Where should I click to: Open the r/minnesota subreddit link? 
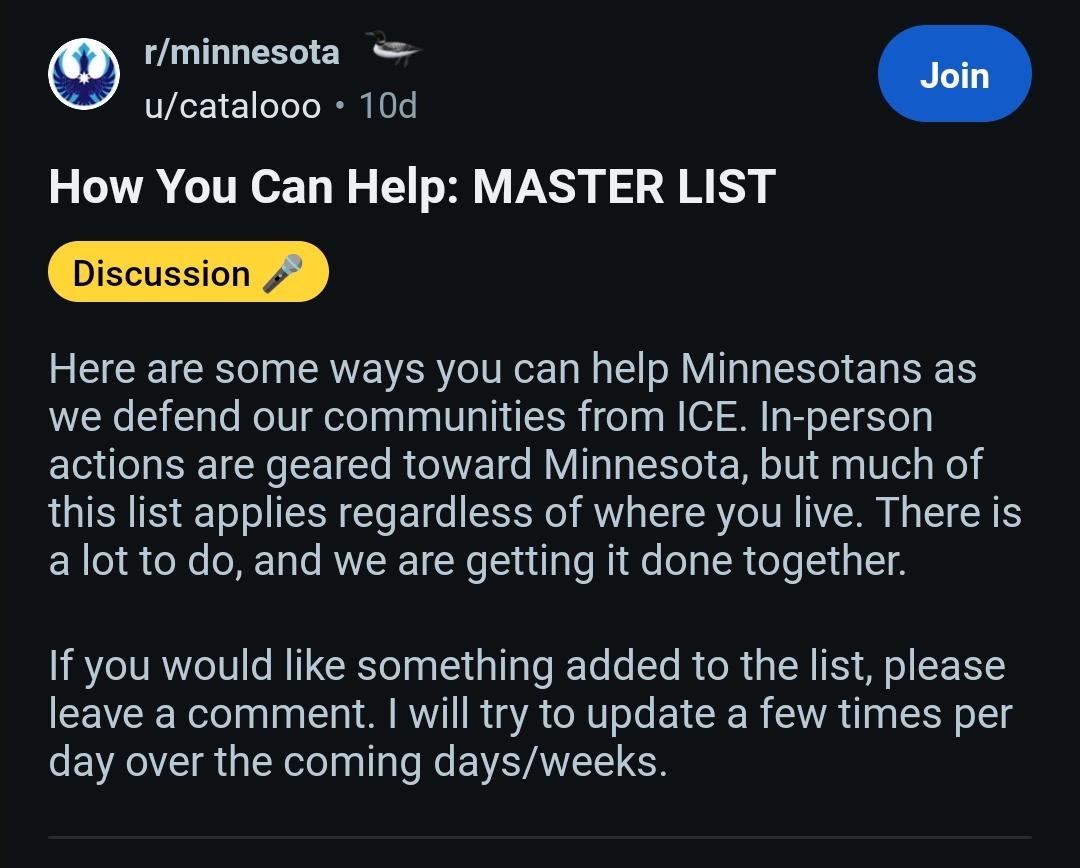(x=242, y=52)
